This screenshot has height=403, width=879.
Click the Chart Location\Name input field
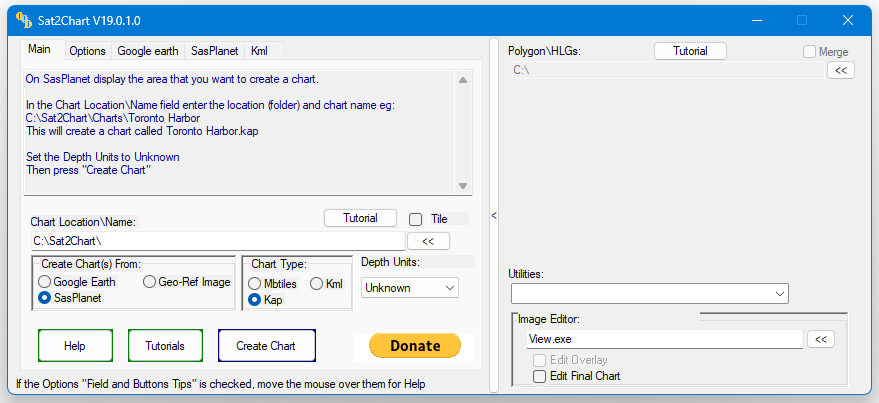pos(218,241)
